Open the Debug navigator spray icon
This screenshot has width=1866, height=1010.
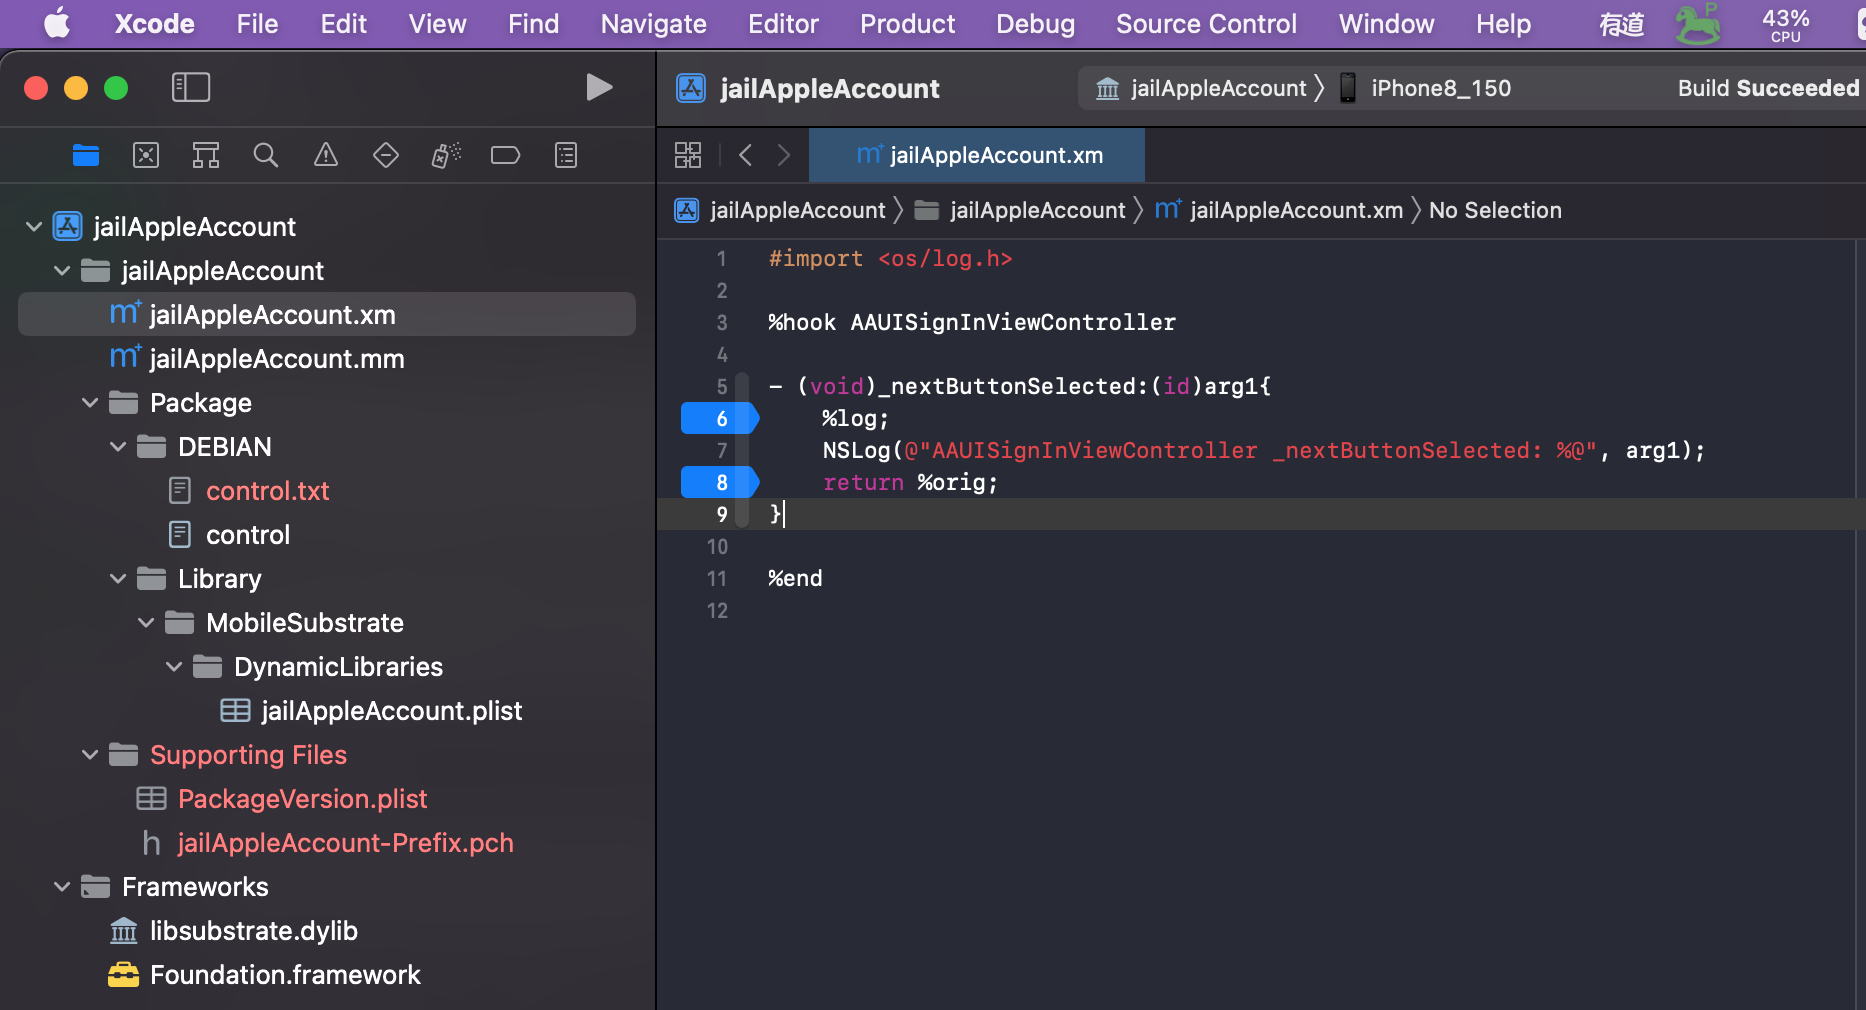click(x=446, y=155)
